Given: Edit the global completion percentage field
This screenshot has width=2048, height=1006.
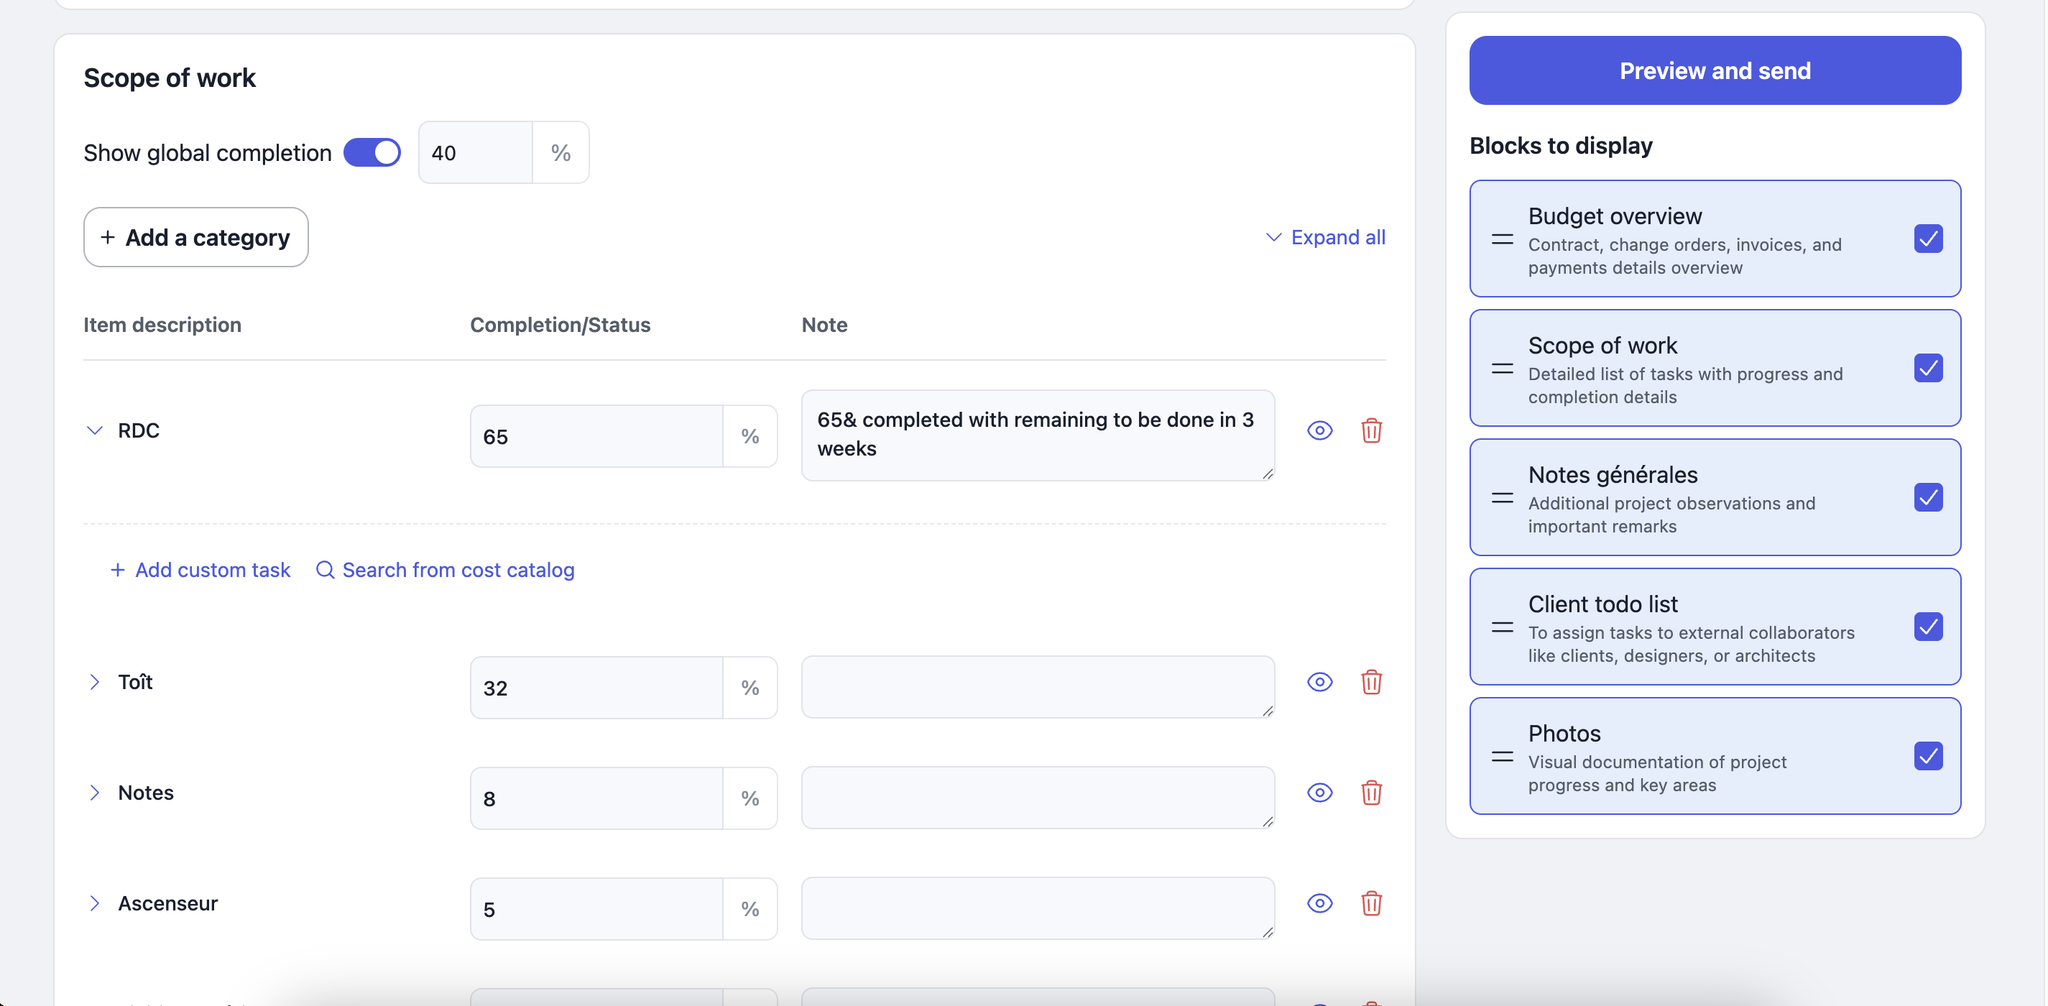Looking at the screenshot, I should click(475, 153).
